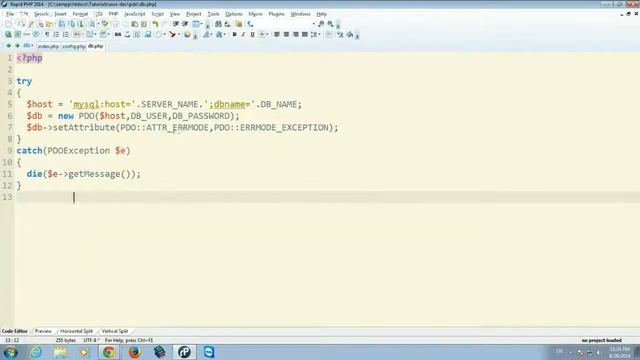Expand the dropdown next to the red arrow icon
The image size is (640, 360).
click(x=179, y=35)
